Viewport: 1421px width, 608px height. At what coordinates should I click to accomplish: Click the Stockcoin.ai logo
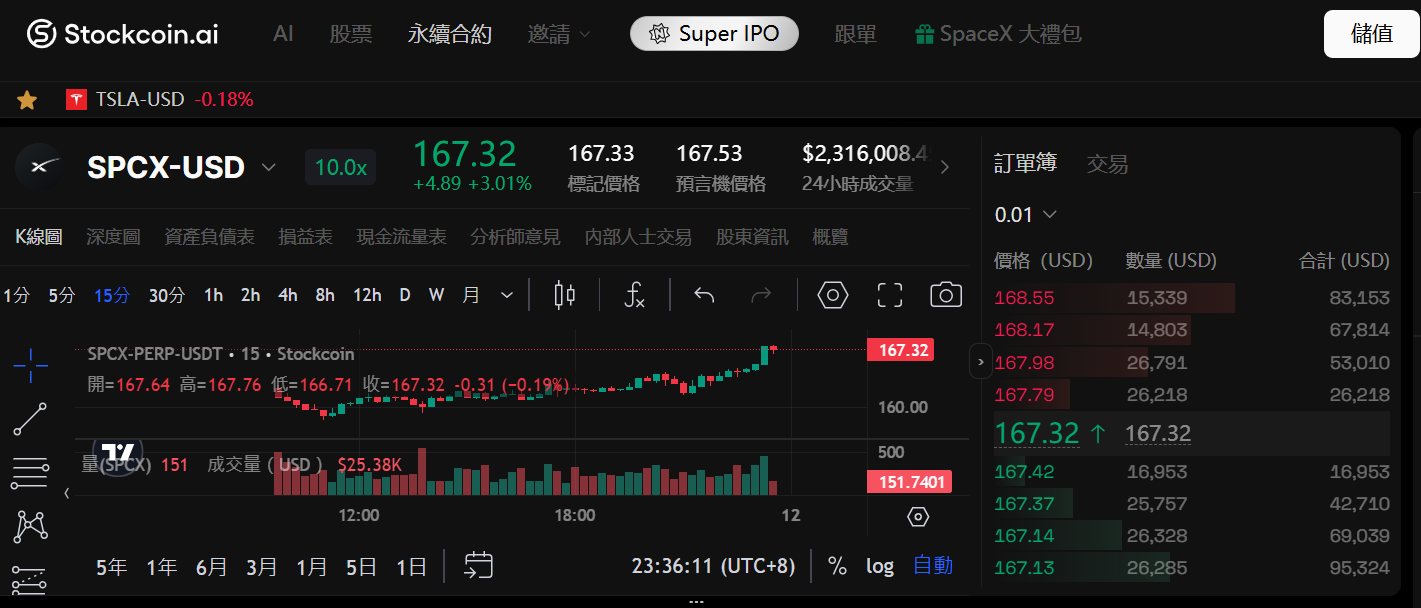(x=122, y=34)
